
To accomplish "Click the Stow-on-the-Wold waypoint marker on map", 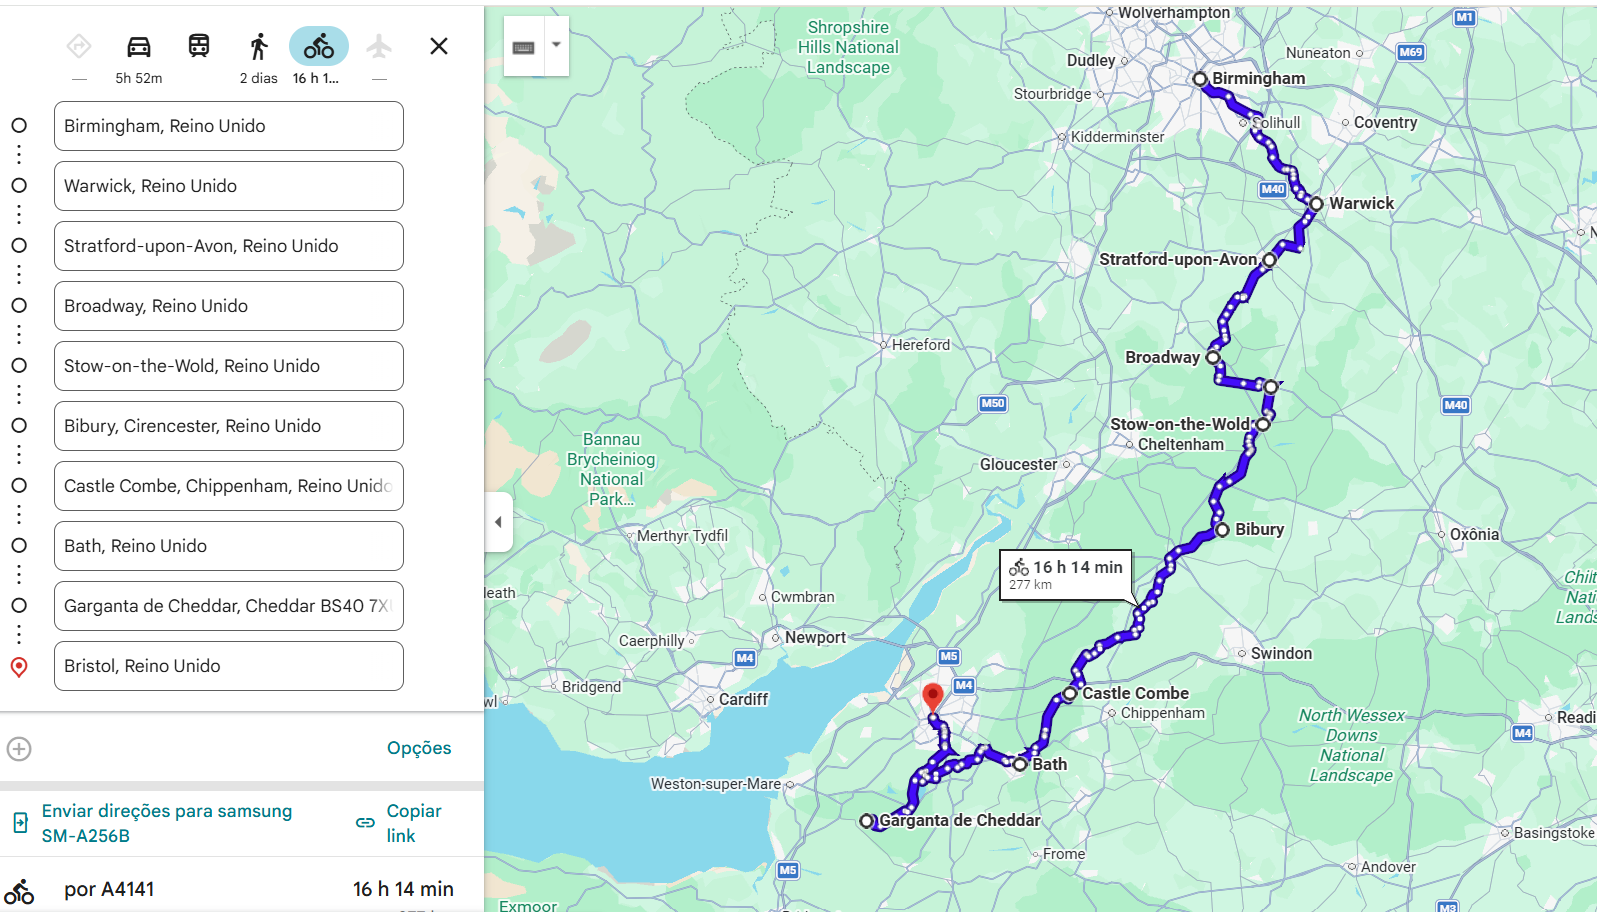I will coord(1263,424).
